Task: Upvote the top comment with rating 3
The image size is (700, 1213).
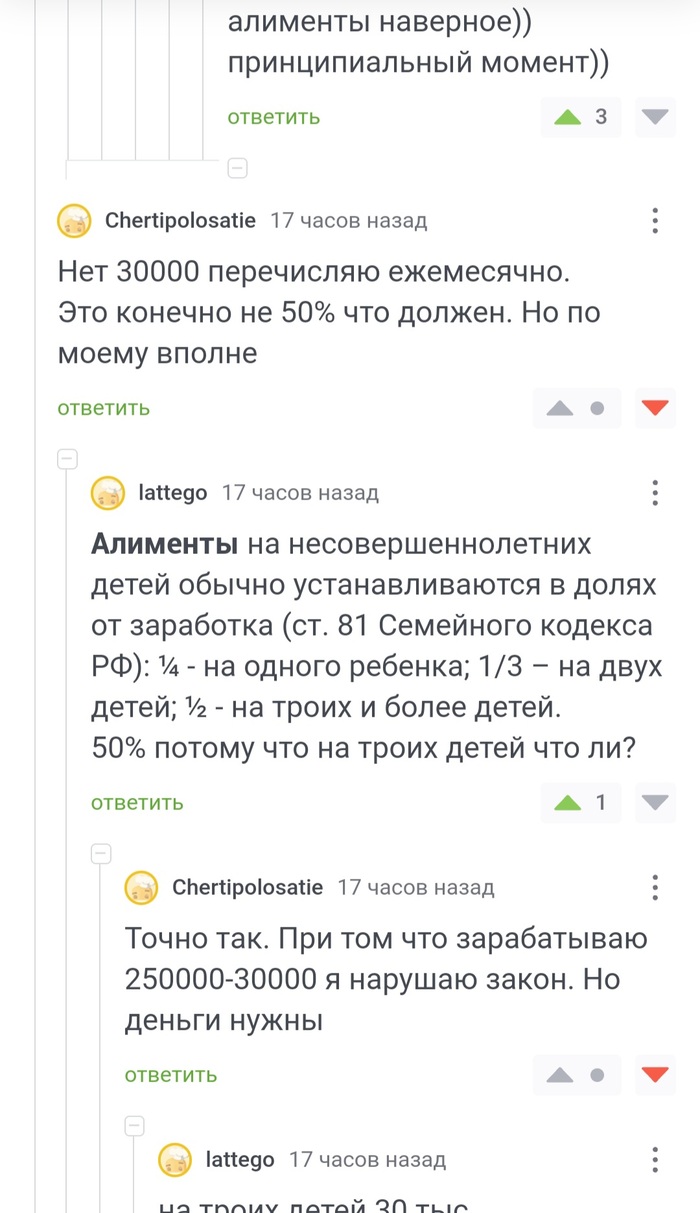Action: coord(568,117)
